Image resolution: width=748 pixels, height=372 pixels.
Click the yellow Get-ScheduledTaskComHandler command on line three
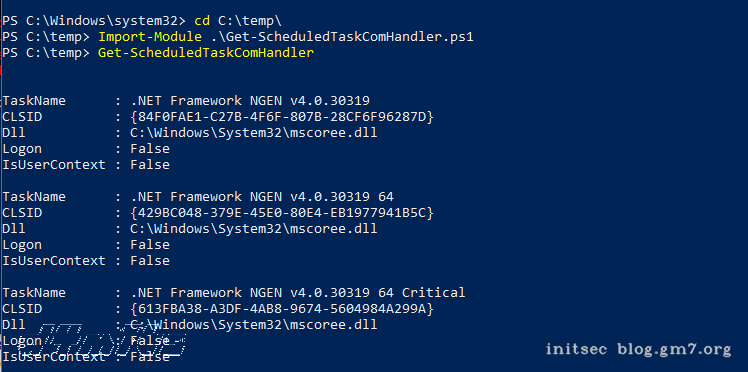tap(206, 53)
